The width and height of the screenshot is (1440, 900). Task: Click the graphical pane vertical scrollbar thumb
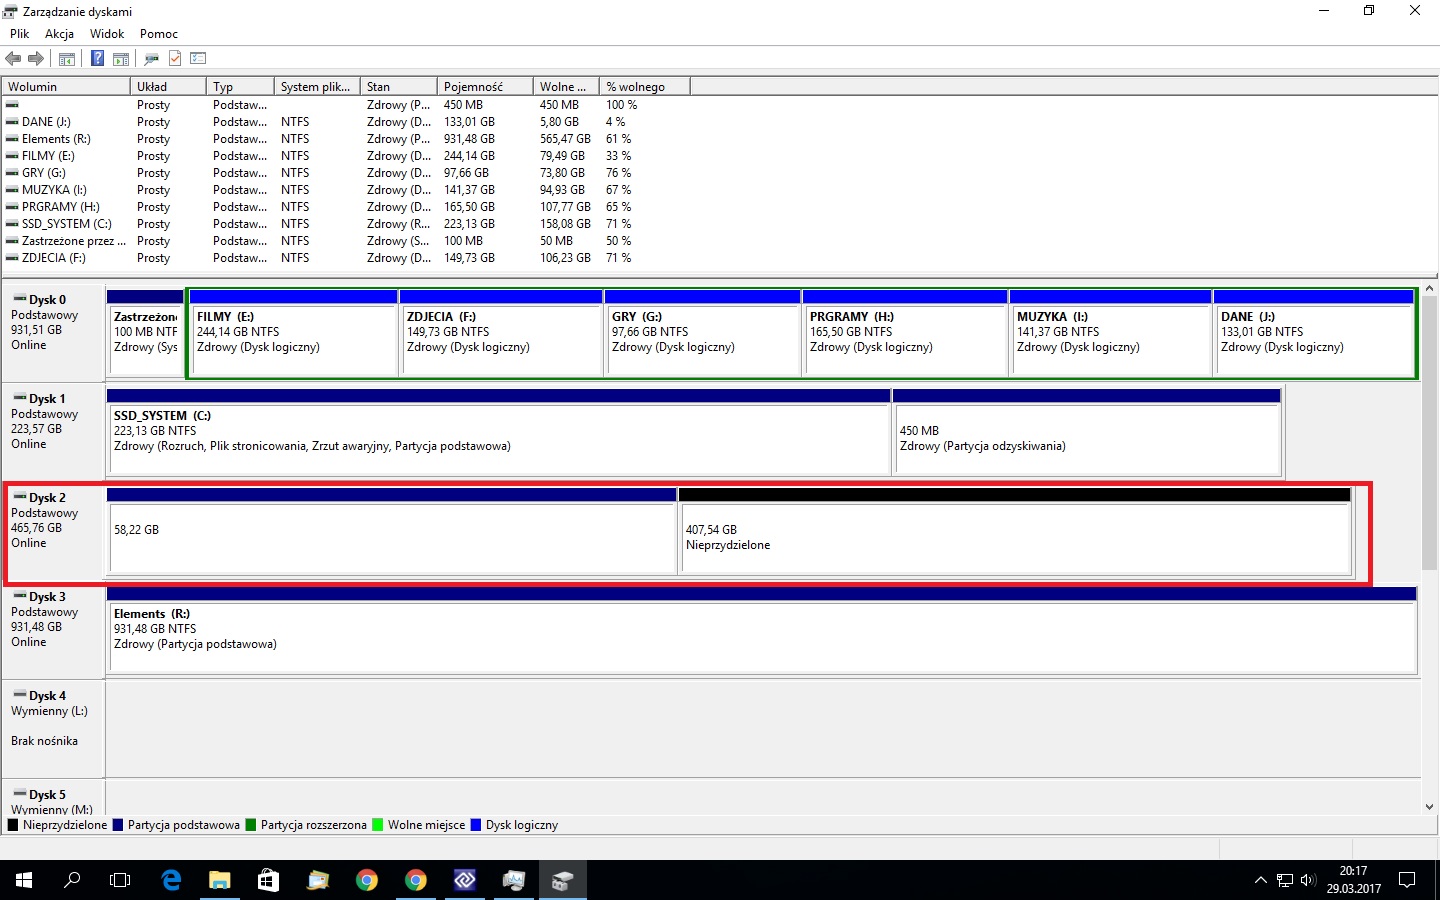coord(1429,431)
